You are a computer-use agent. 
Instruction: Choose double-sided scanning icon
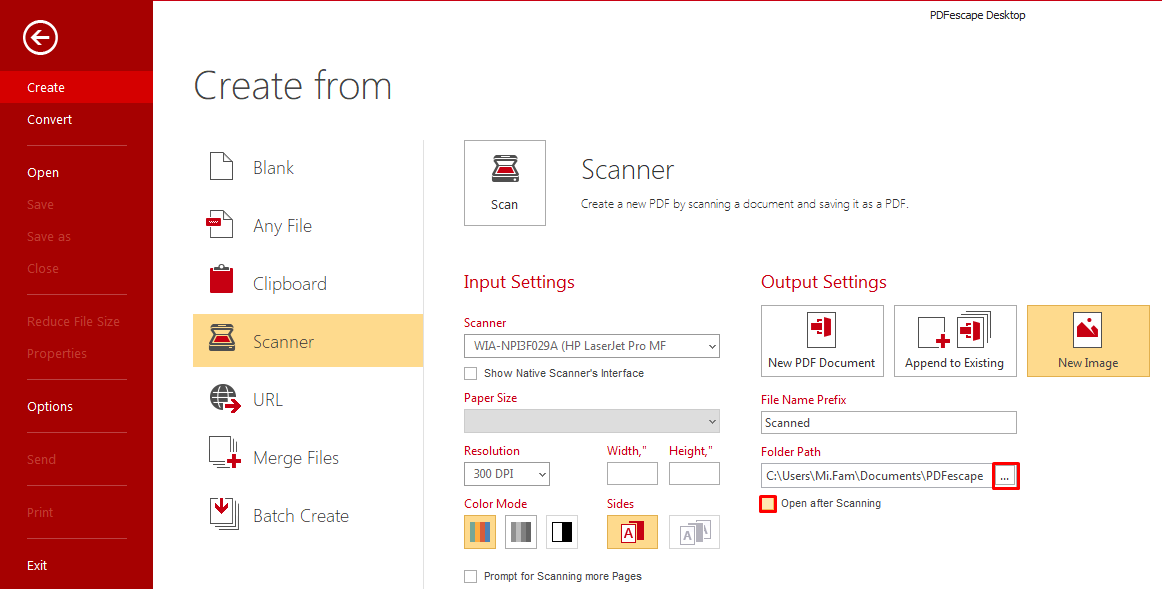point(694,532)
